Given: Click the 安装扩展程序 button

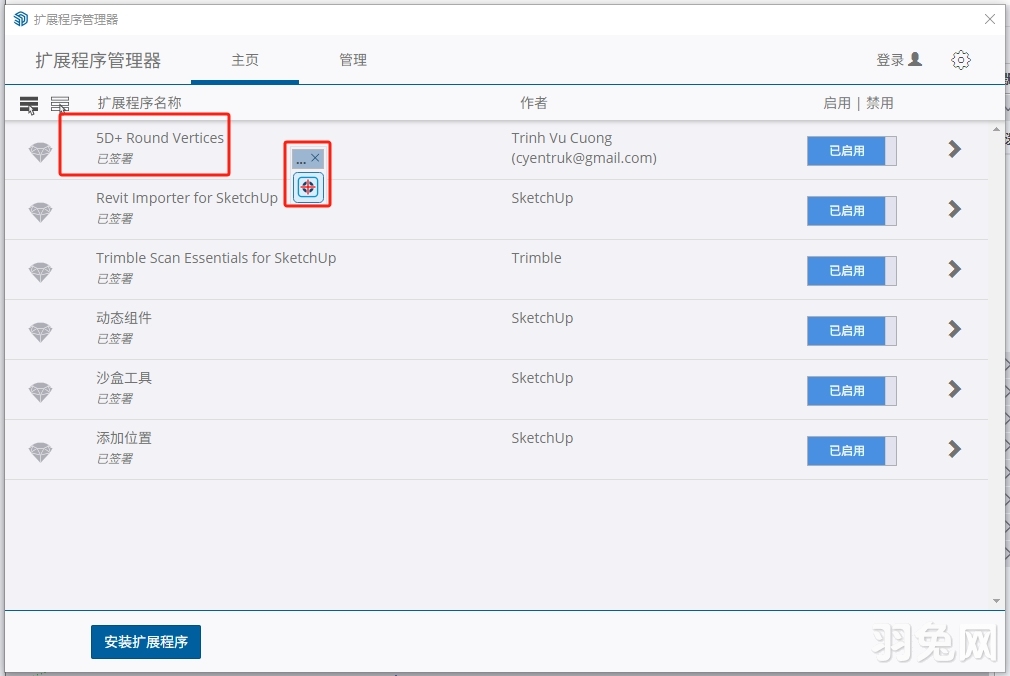Looking at the screenshot, I should click(x=146, y=642).
